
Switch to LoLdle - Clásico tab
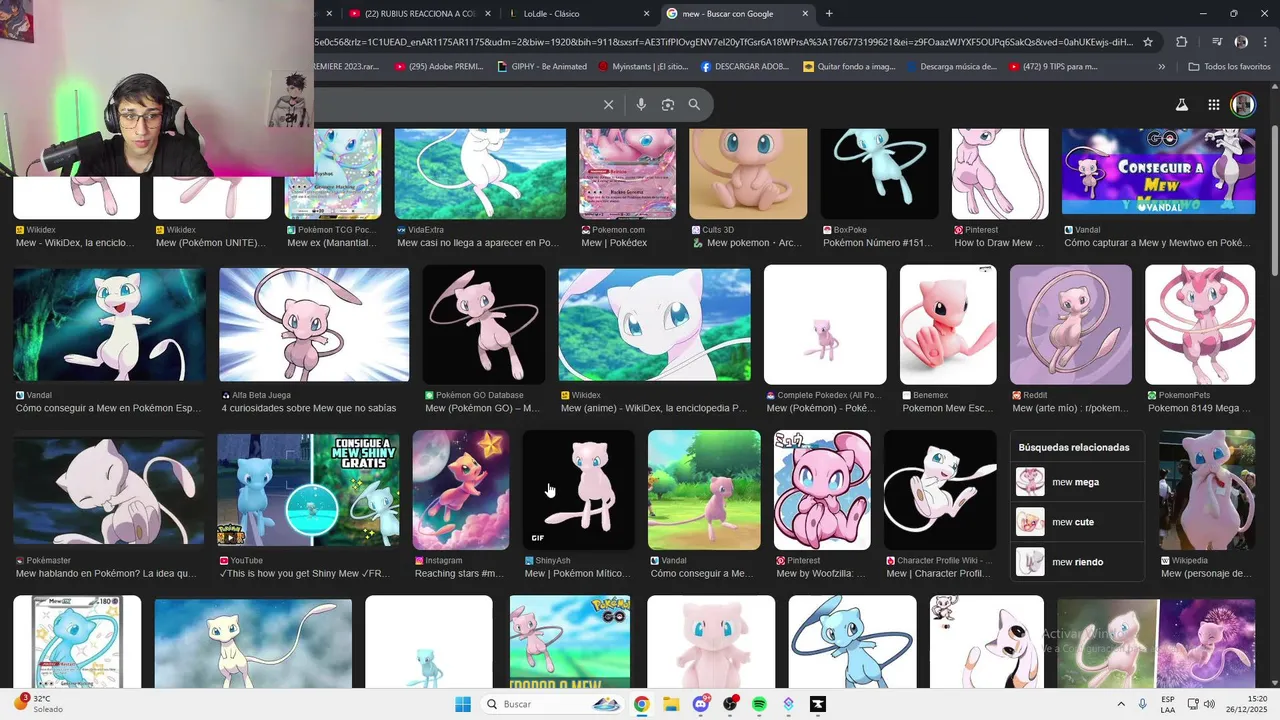578,14
